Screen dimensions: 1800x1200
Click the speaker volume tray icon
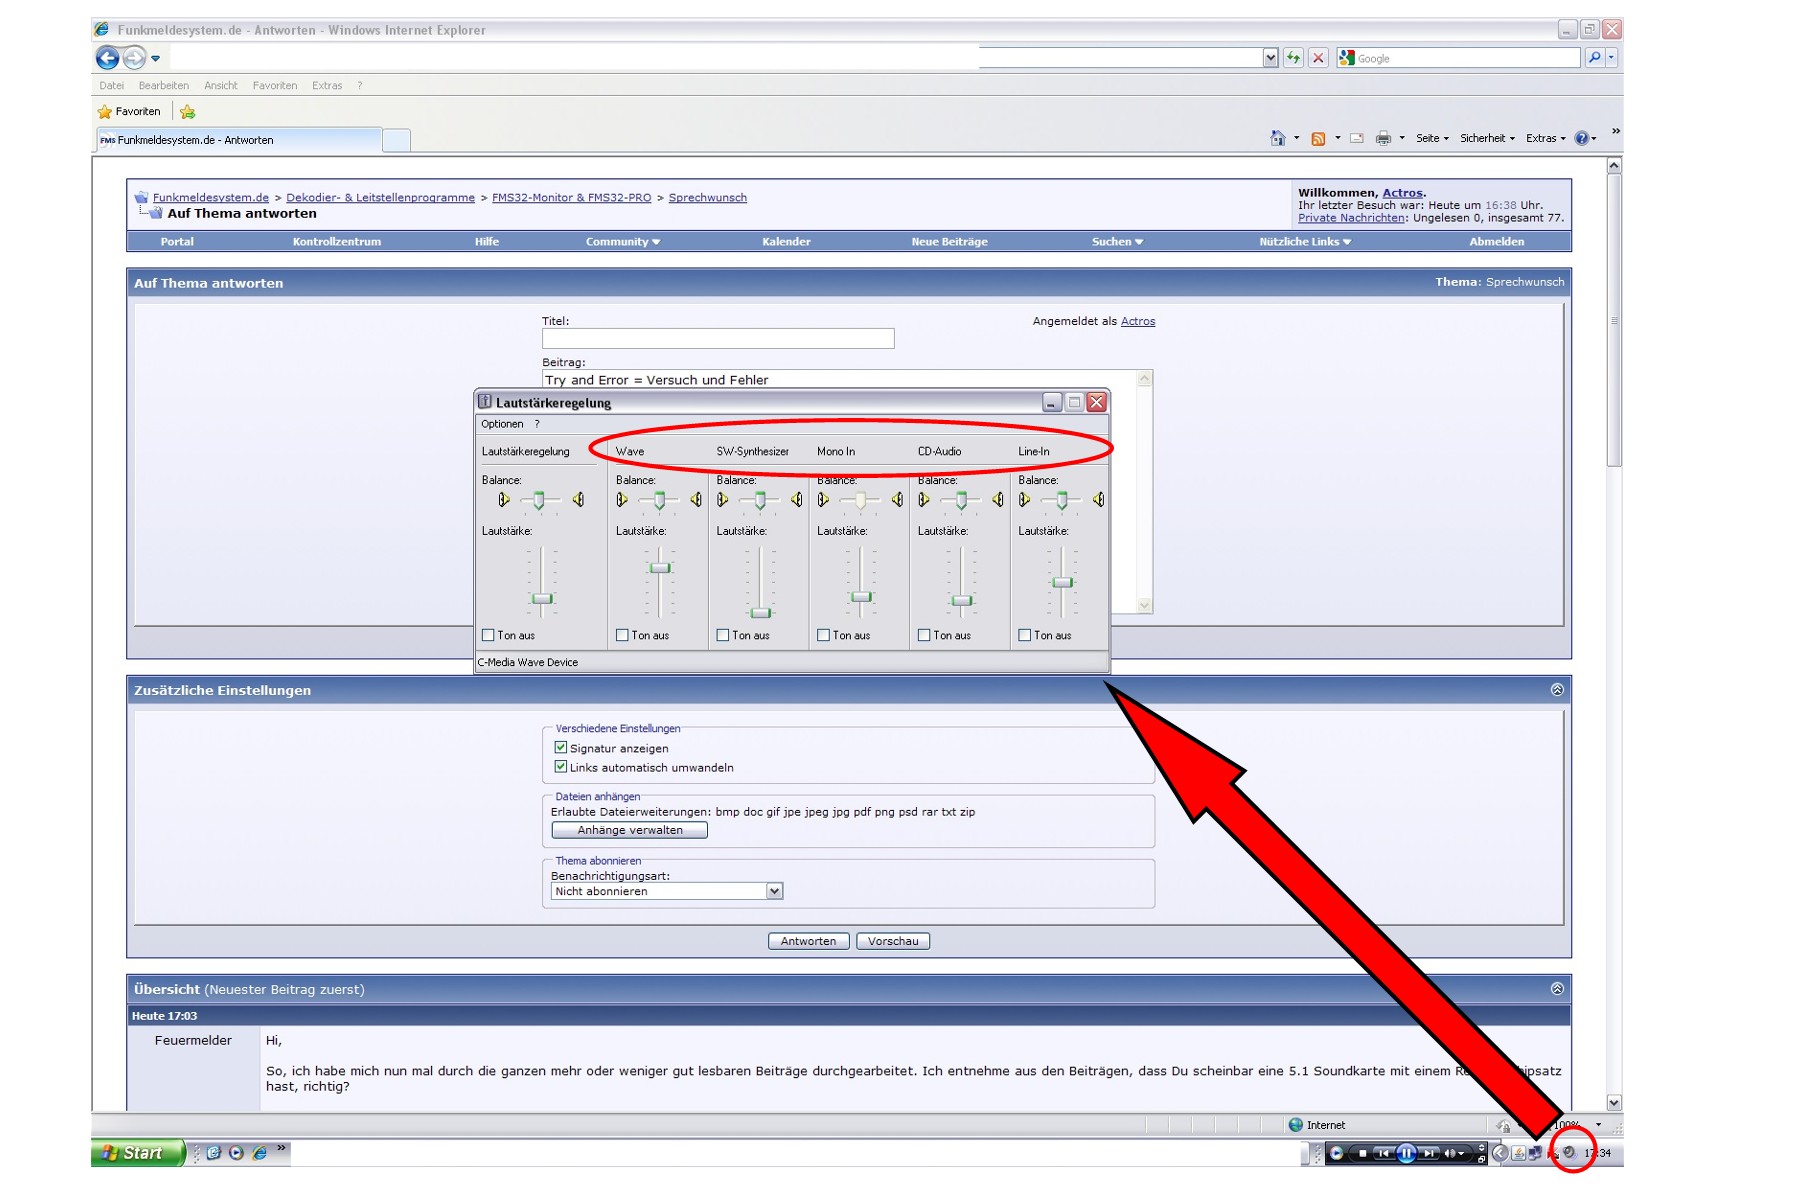(1569, 1153)
